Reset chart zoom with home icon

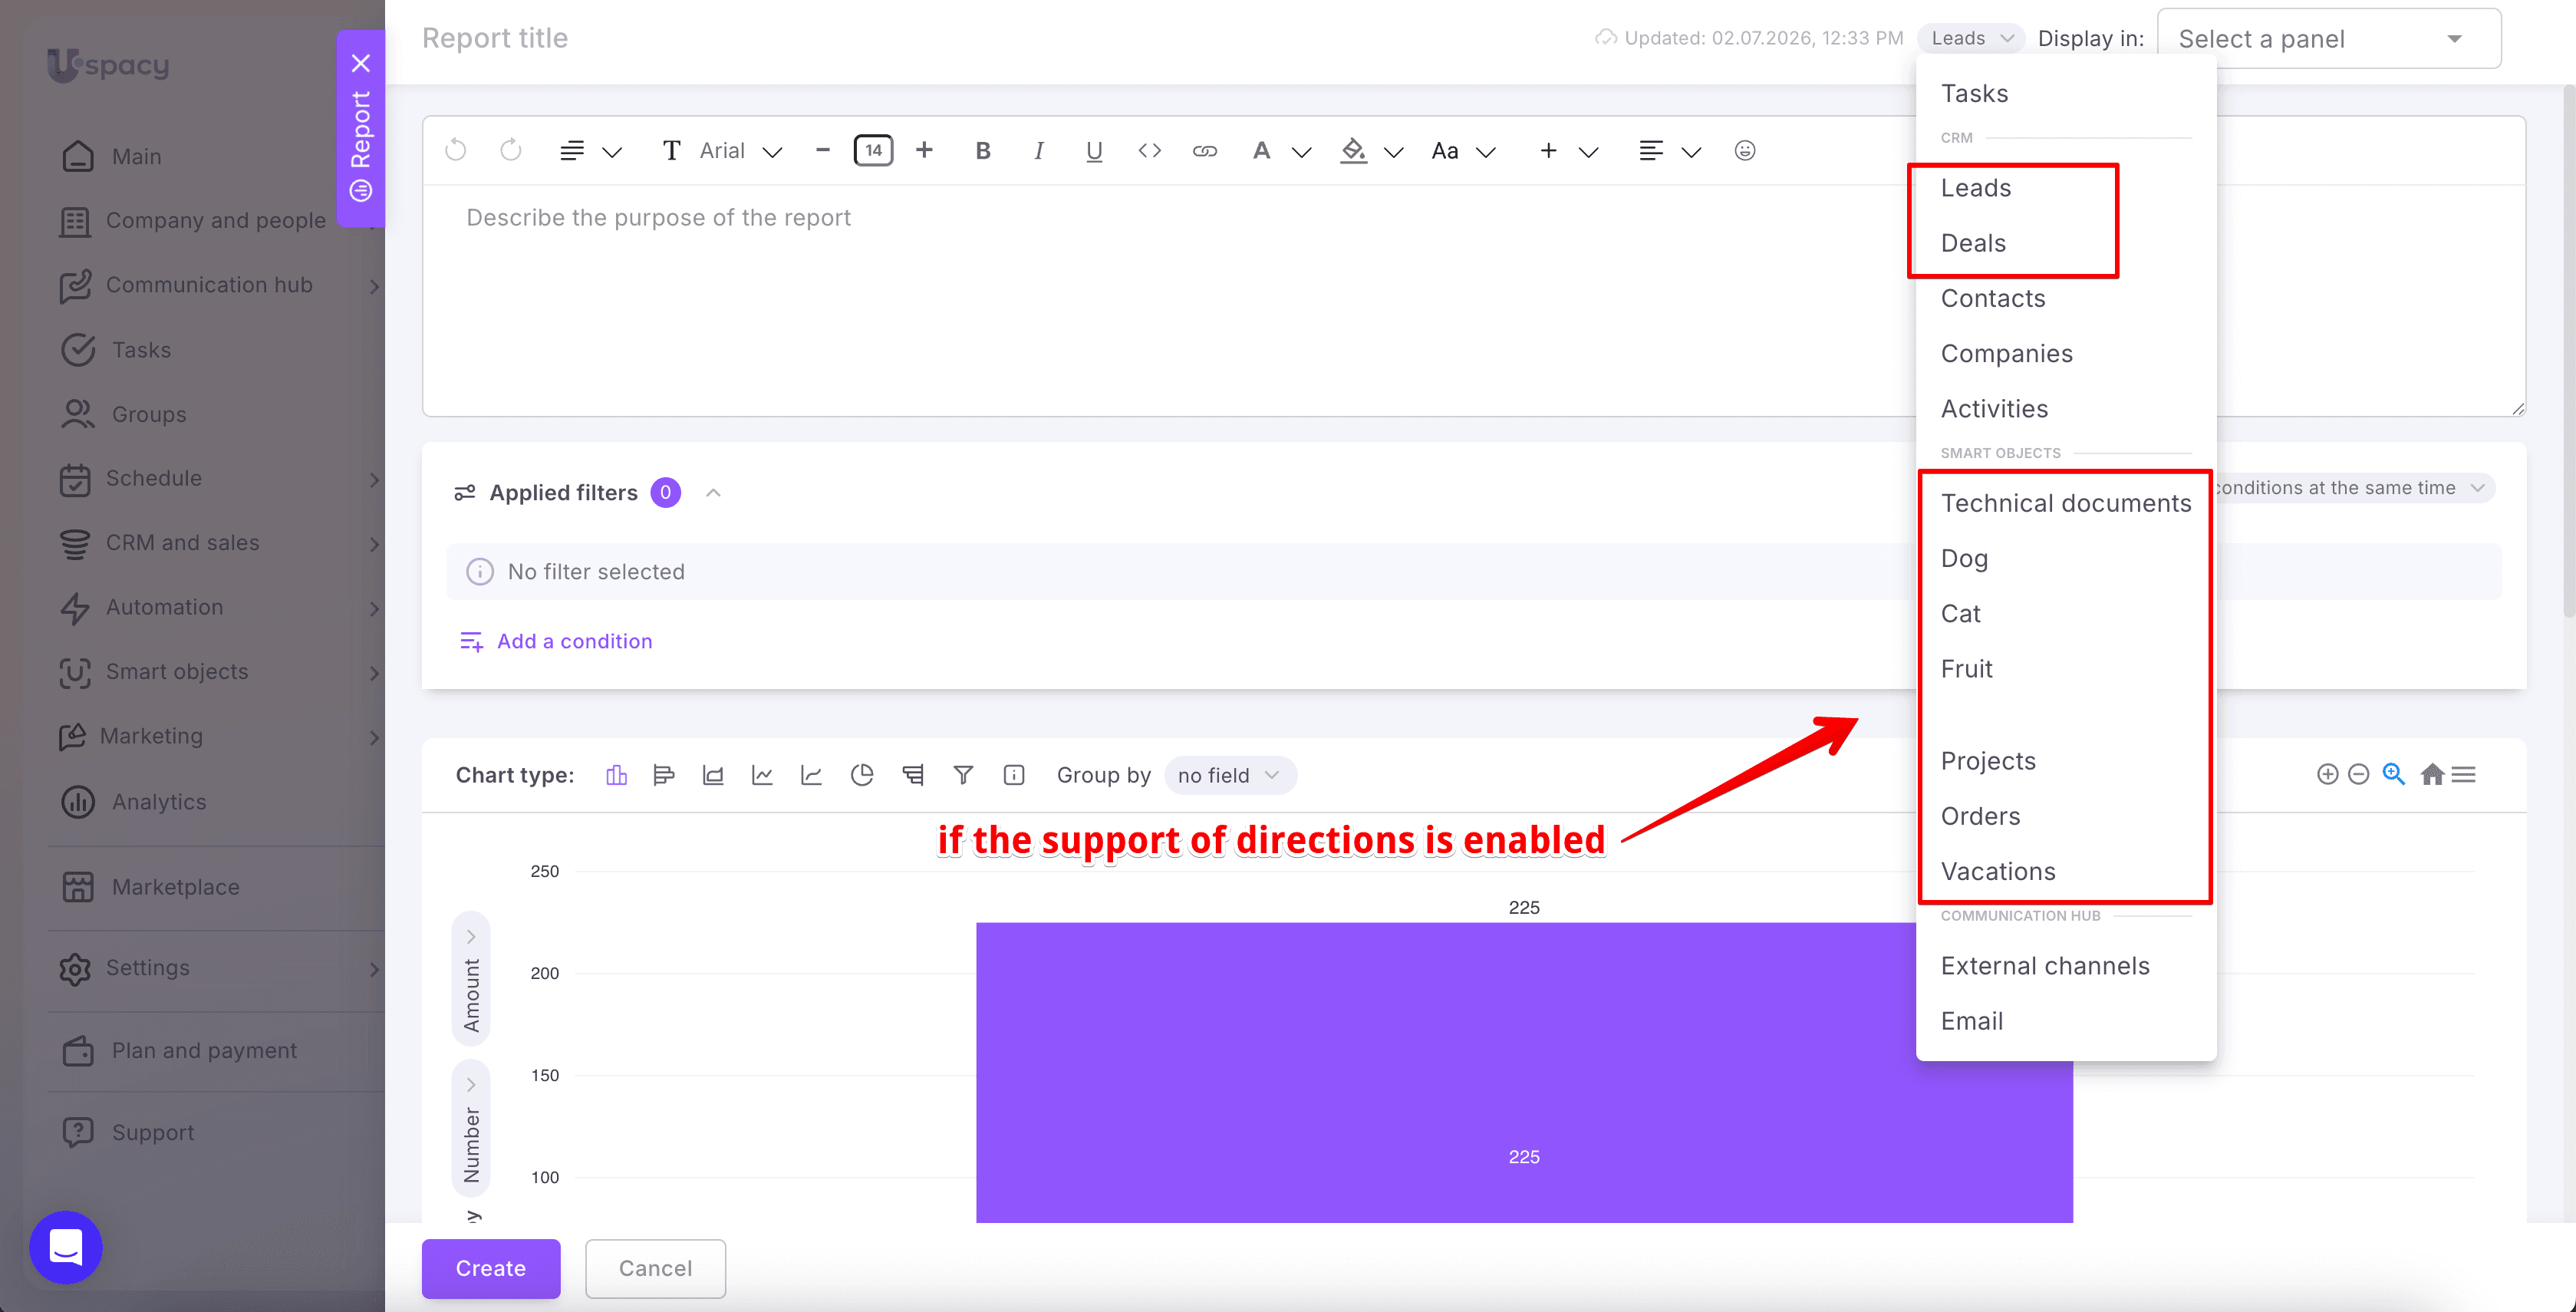pyautogui.click(x=2432, y=774)
